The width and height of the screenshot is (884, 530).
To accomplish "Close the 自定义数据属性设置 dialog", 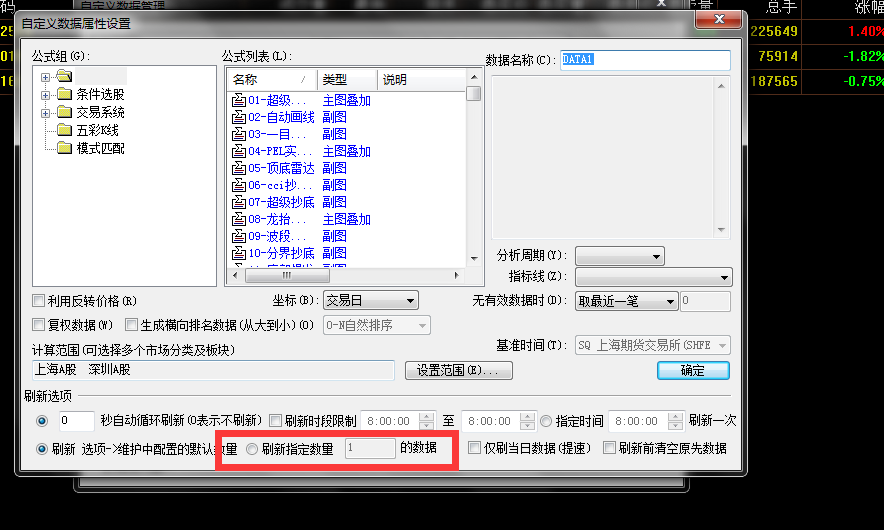I will click(x=719, y=19).
